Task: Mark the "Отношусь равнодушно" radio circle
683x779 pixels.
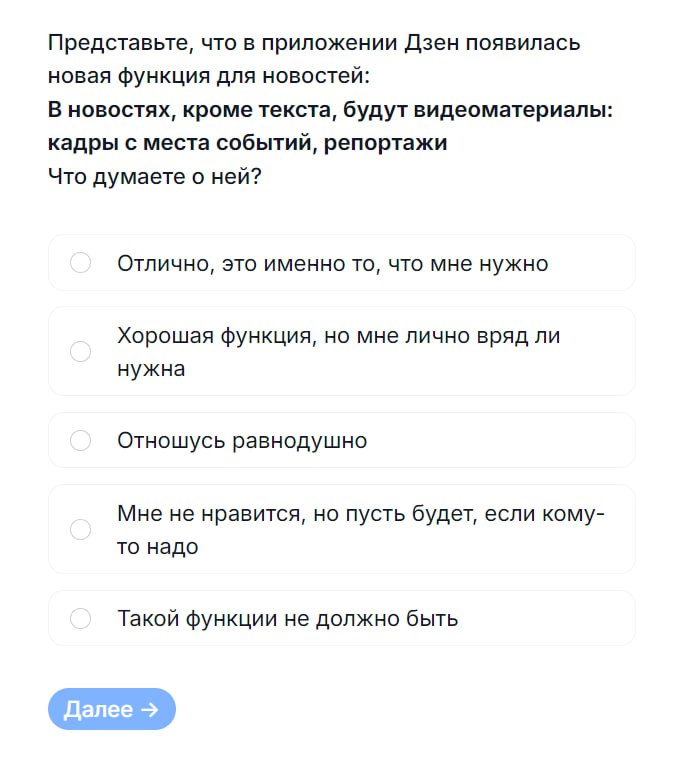Action: 81,440
